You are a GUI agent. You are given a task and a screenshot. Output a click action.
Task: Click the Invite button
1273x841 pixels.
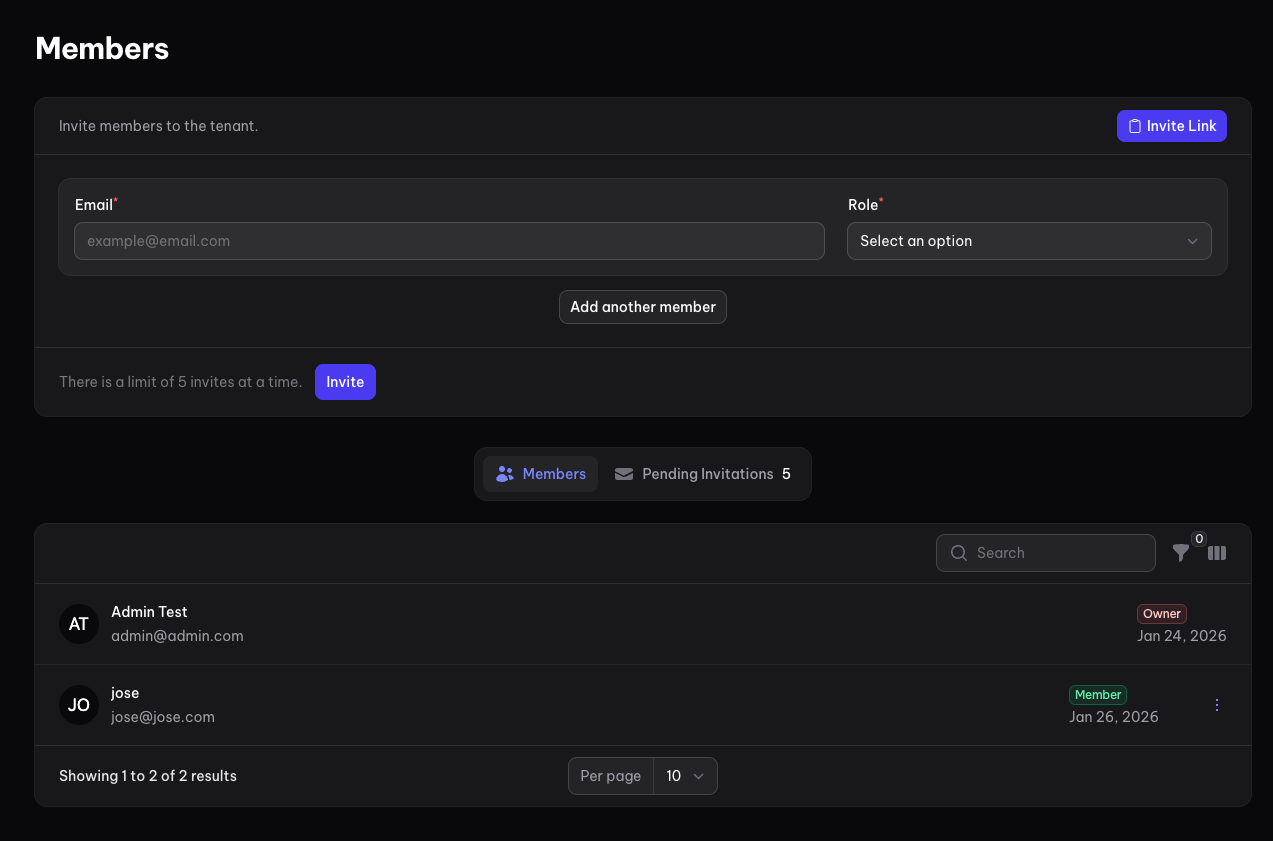(x=345, y=382)
